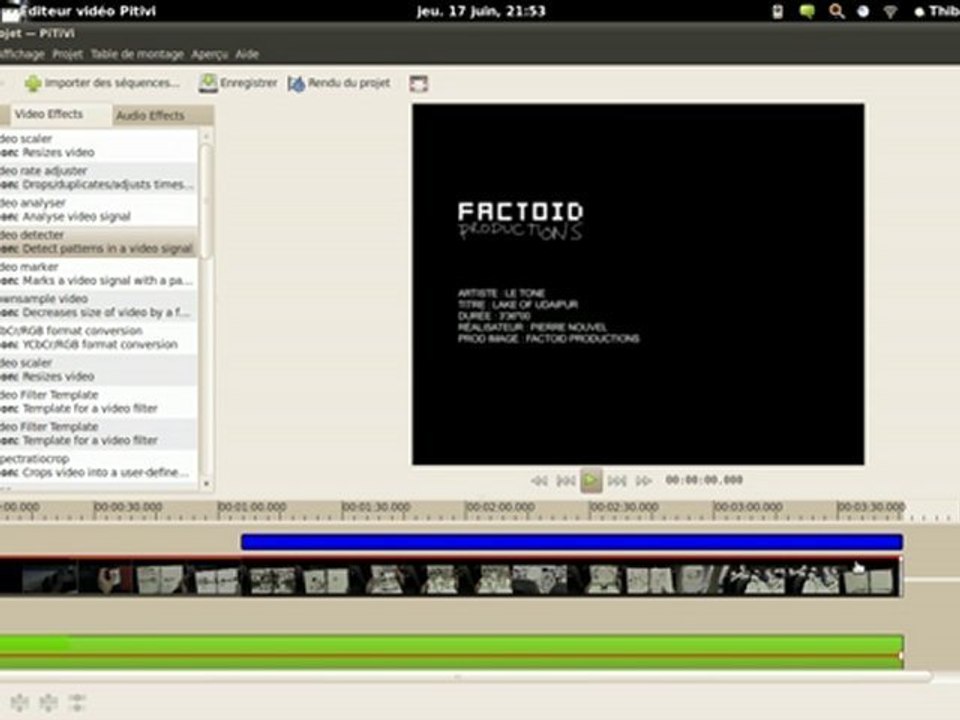Jump to start with skip-back button
Viewport: 960px width, 720px height.
click(565, 481)
